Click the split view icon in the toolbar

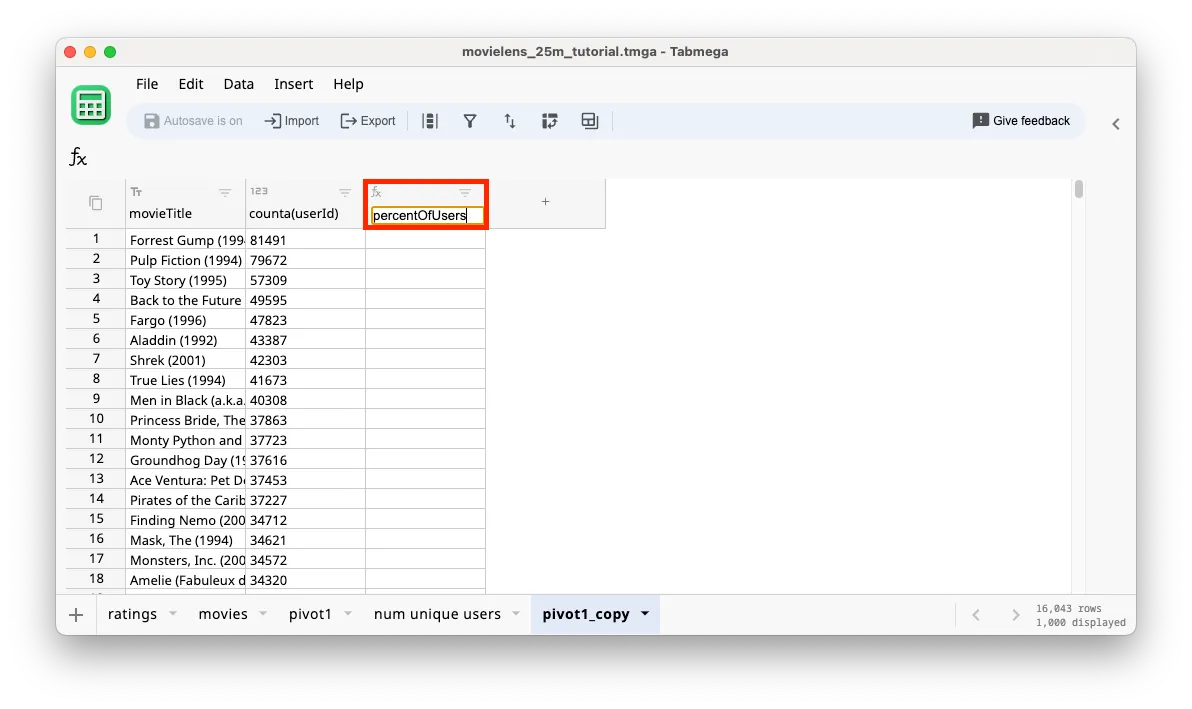pyautogui.click(x=589, y=120)
